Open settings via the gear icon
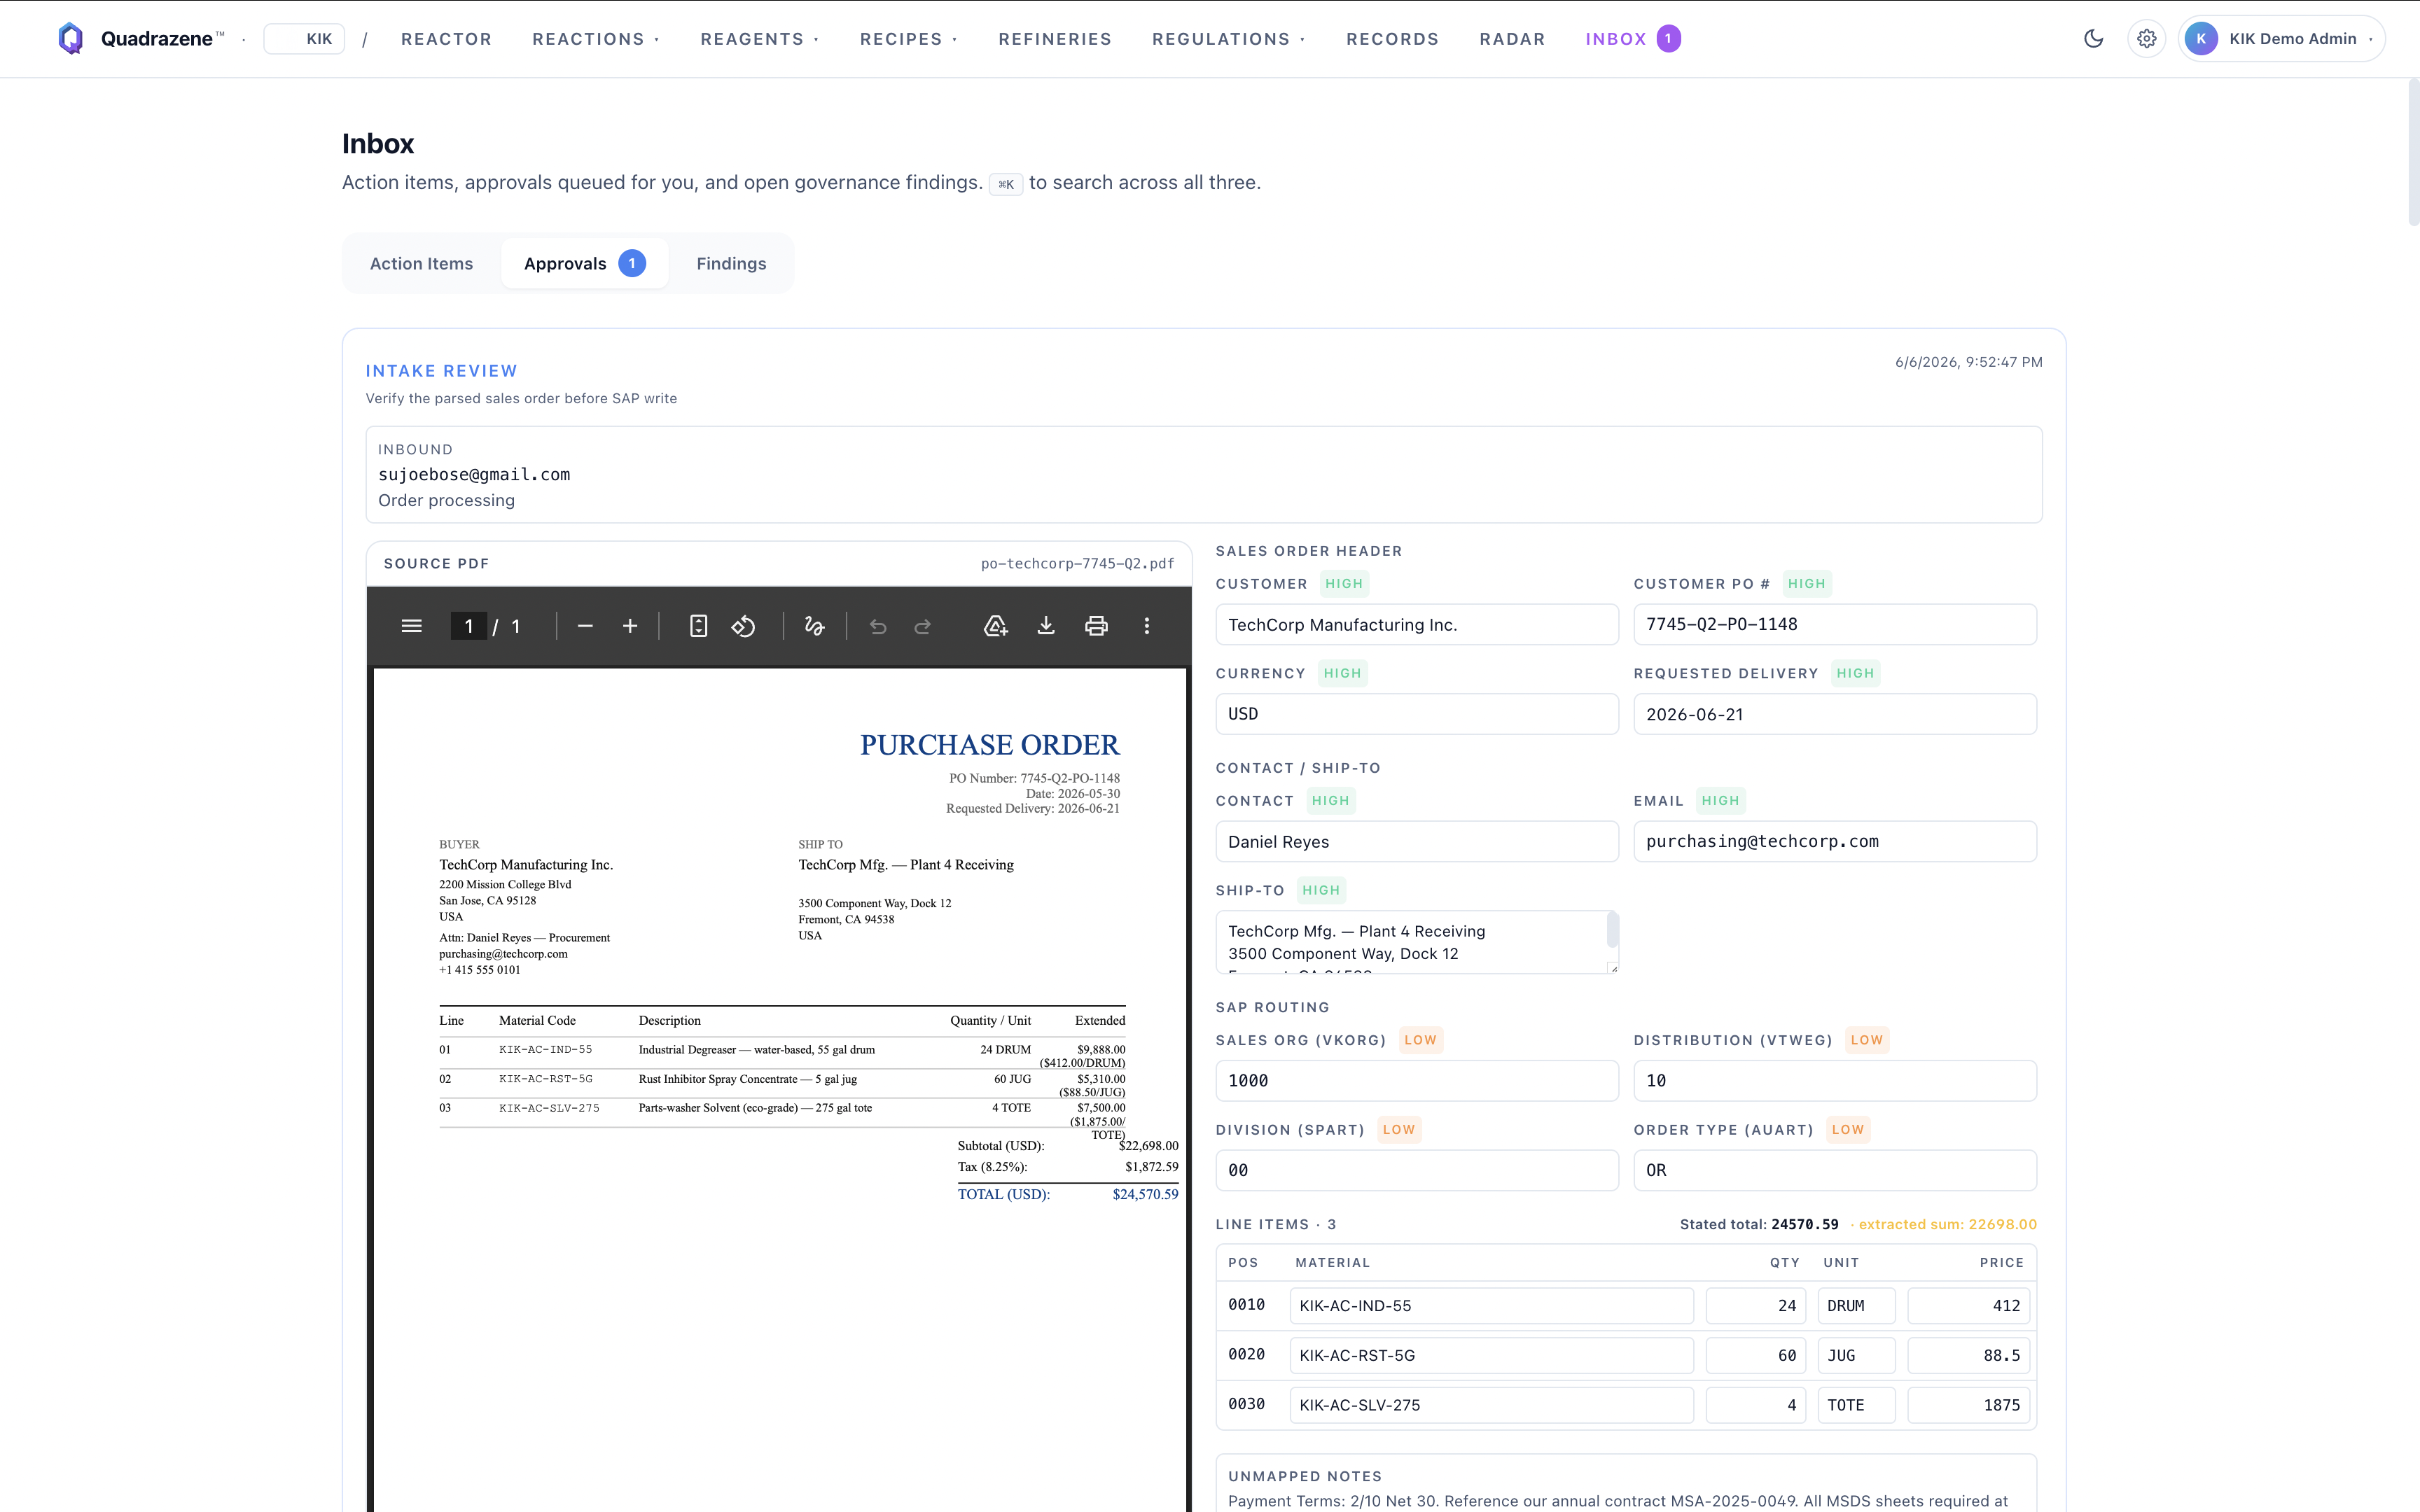Image resolution: width=2420 pixels, height=1512 pixels. tap(2147, 39)
